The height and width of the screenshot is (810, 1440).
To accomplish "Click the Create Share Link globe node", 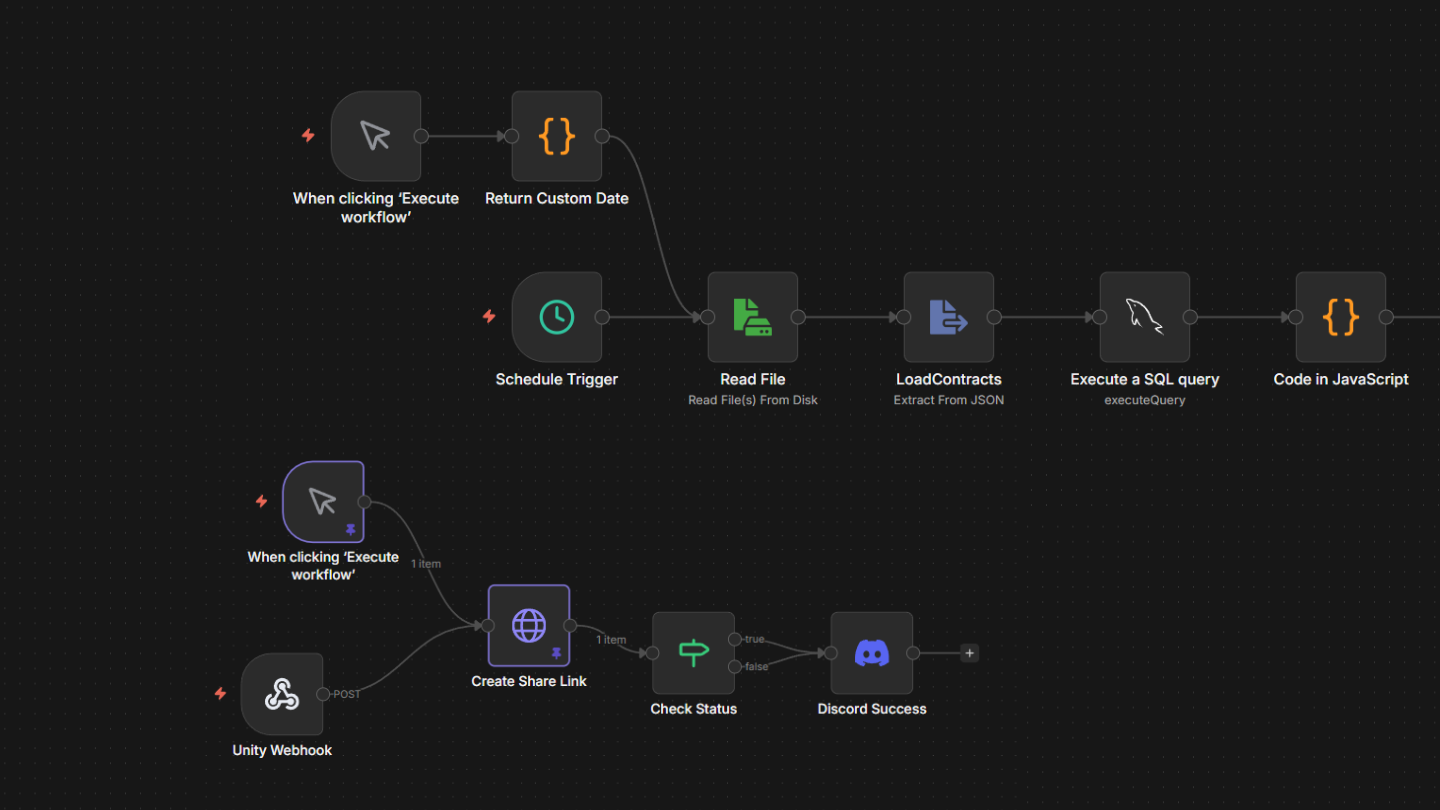I will tap(529, 625).
